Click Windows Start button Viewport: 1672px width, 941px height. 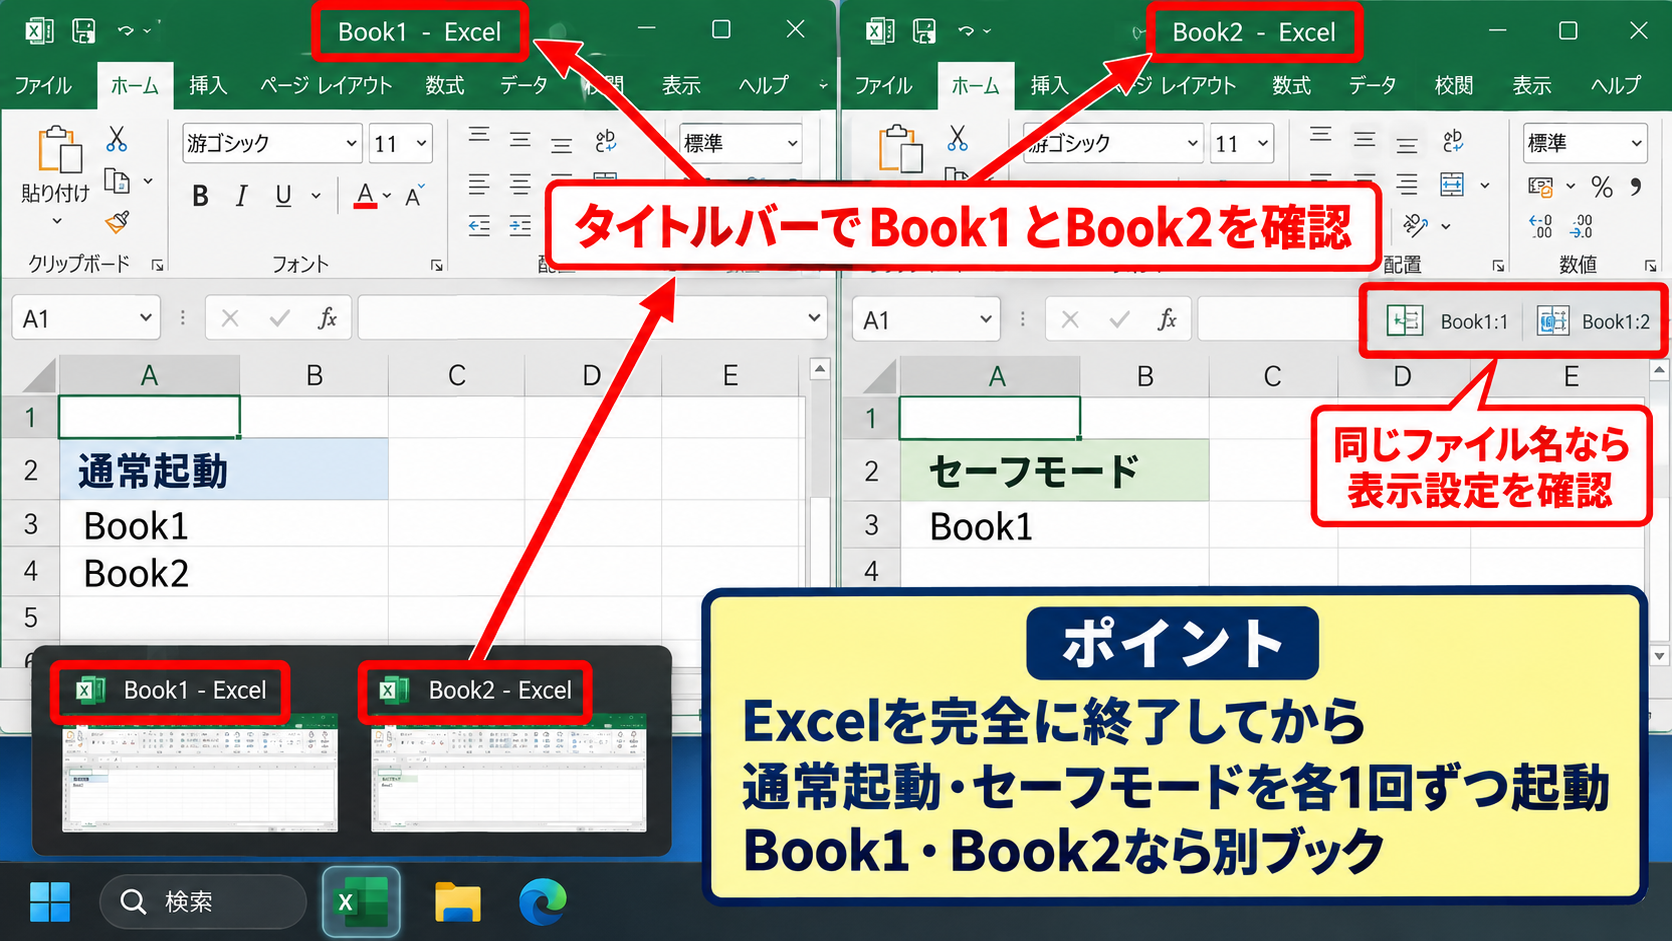[50, 902]
